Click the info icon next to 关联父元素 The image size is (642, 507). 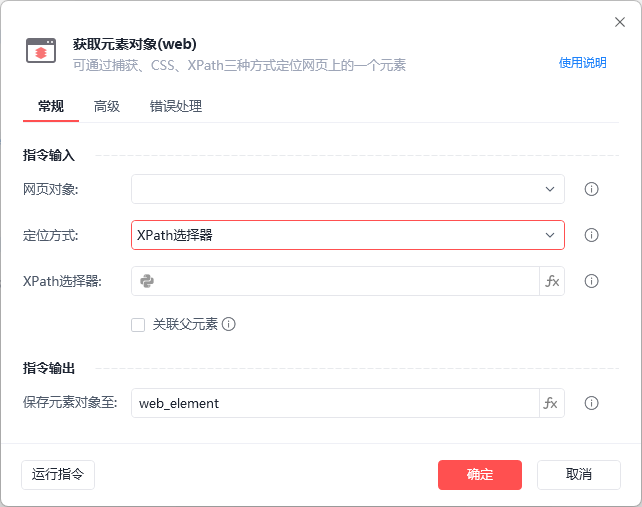(x=229, y=324)
